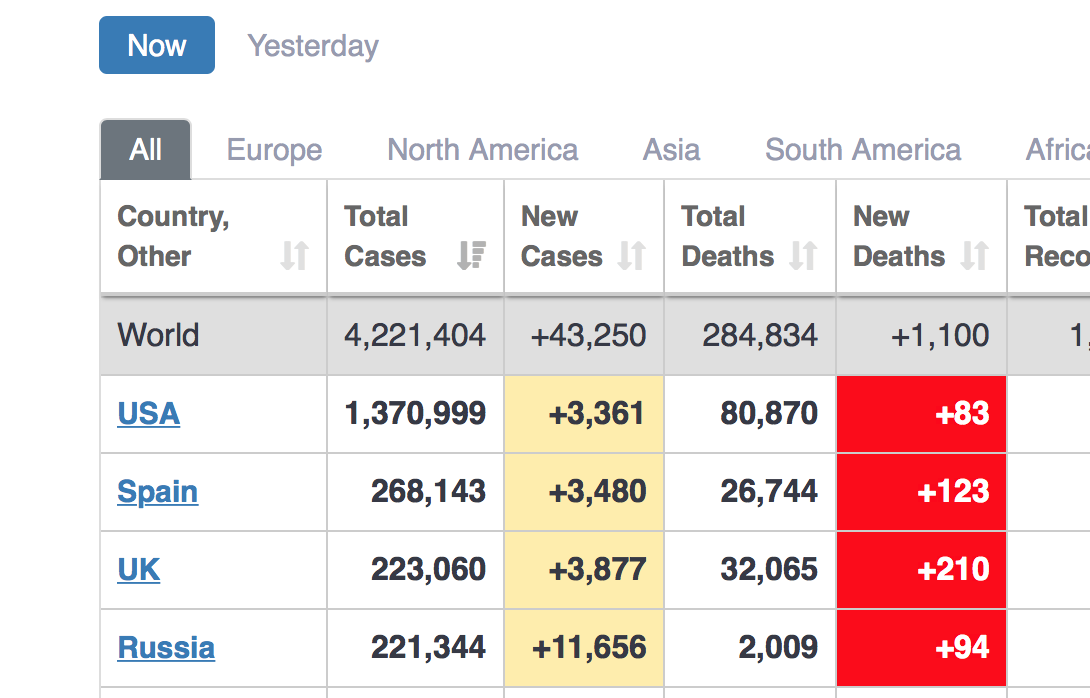
Task: Open the Europe tab
Action: [x=274, y=150]
